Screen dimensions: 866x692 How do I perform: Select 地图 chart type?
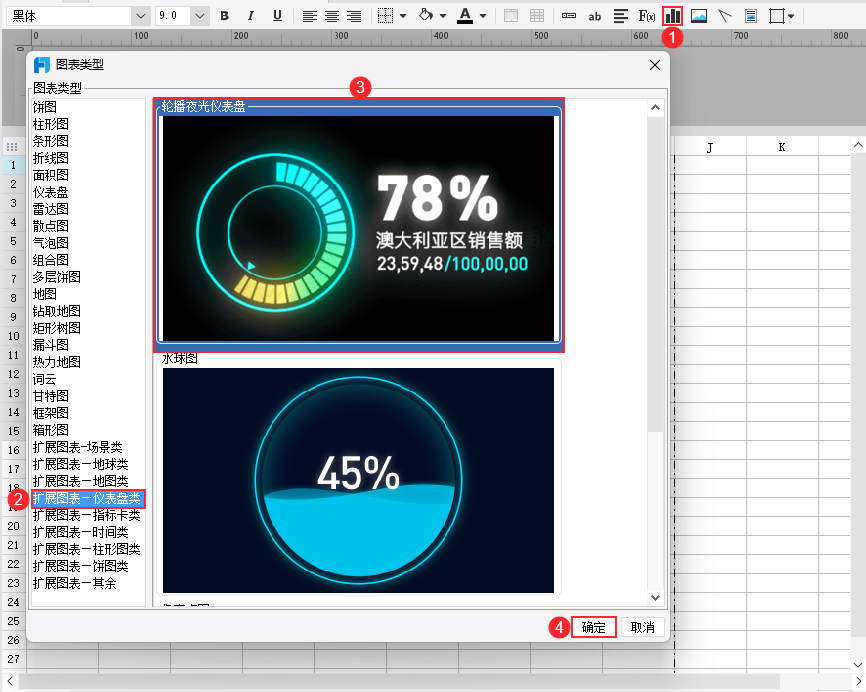pos(45,294)
